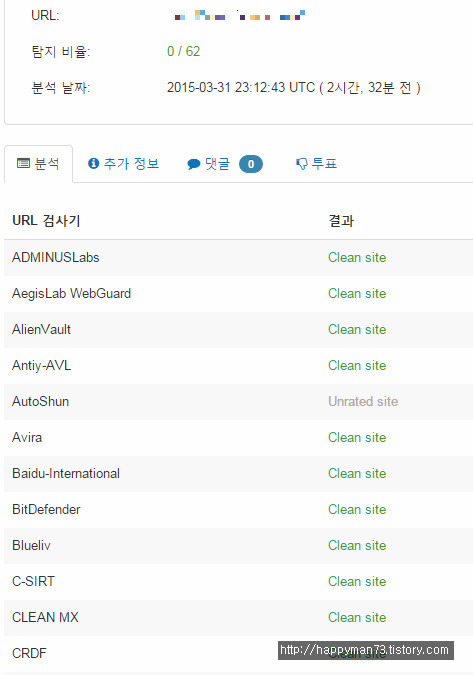Select the C-SIRT scanner name
This screenshot has height=675, width=473.
pyautogui.click(x=34, y=581)
